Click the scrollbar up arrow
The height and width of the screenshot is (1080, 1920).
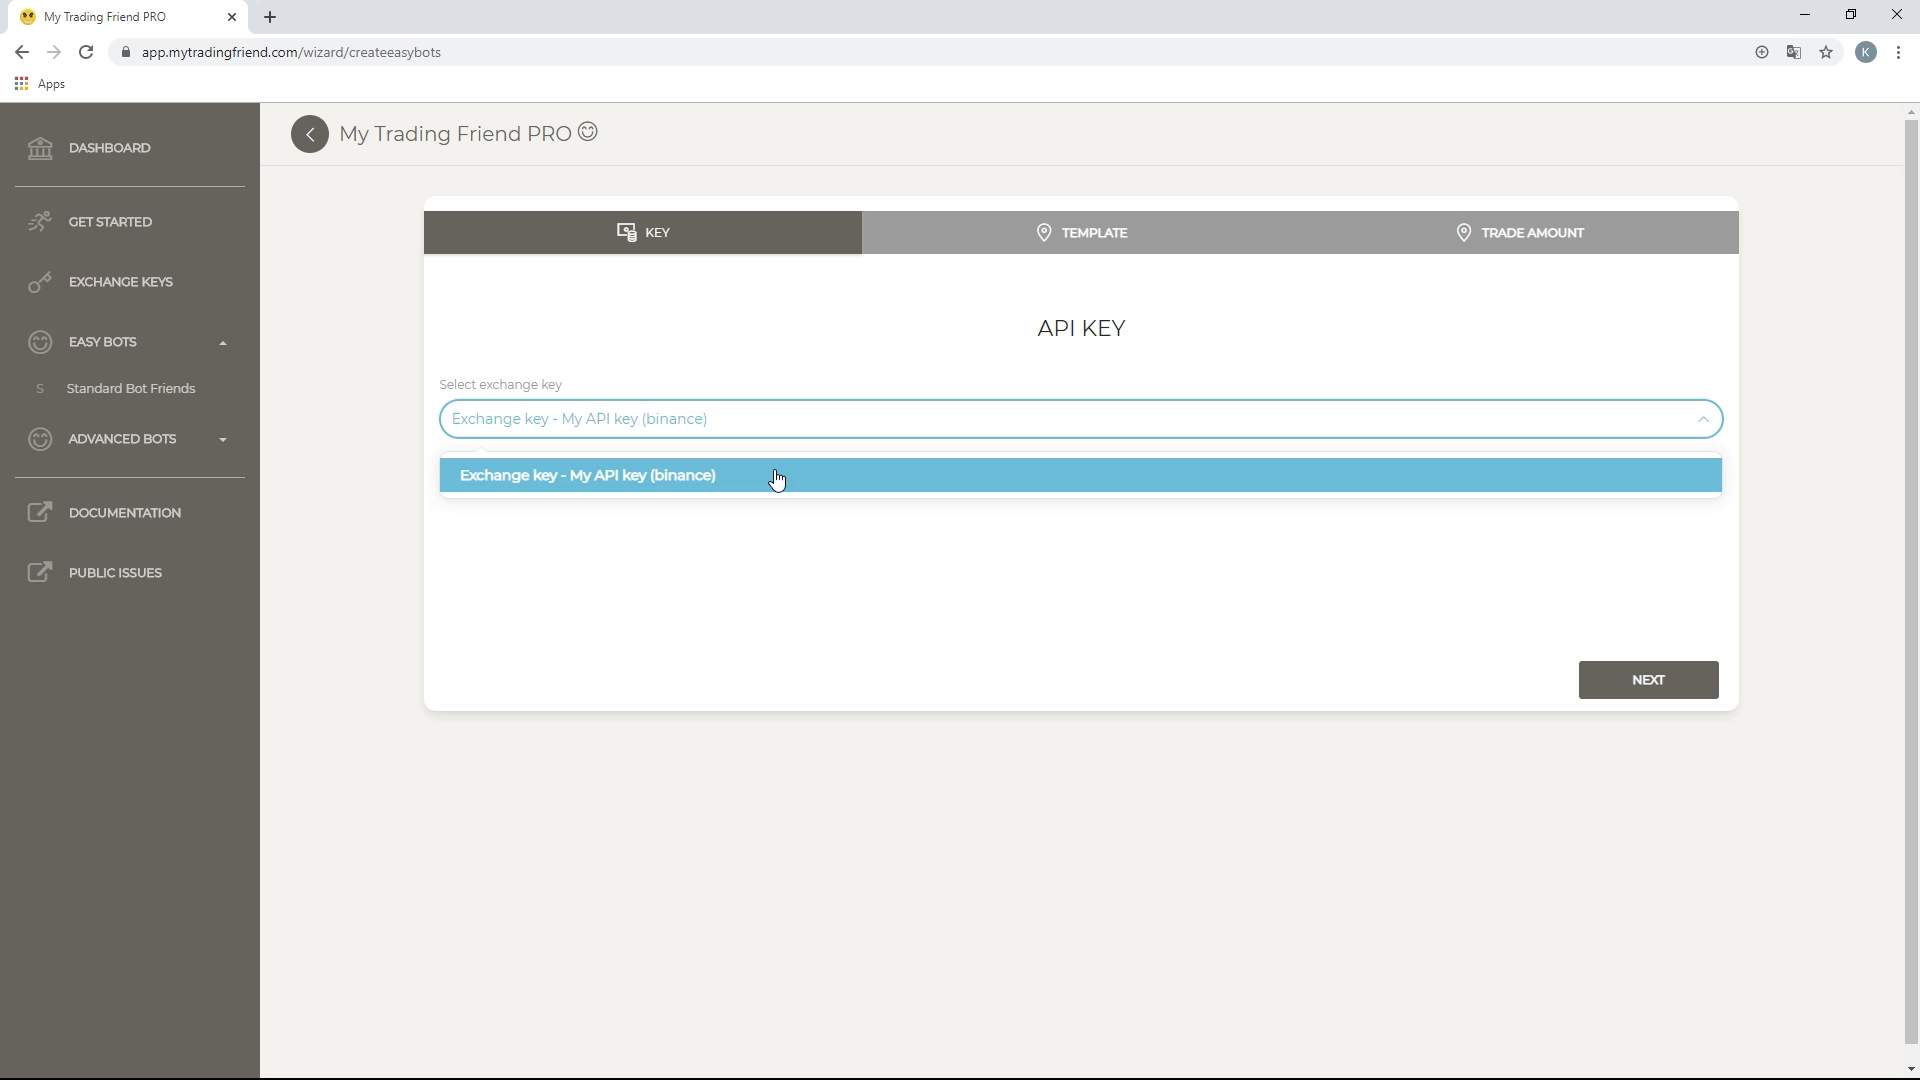1911,111
